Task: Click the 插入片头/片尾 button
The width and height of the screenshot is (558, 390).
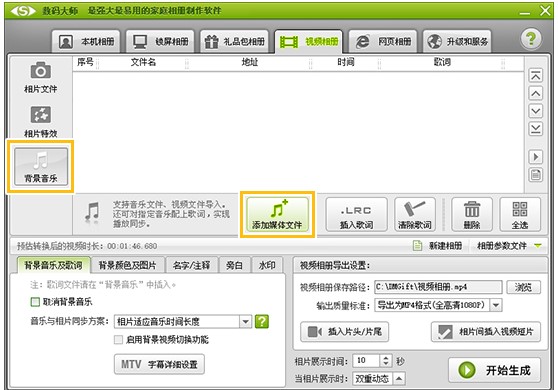Action: point(344,332)
